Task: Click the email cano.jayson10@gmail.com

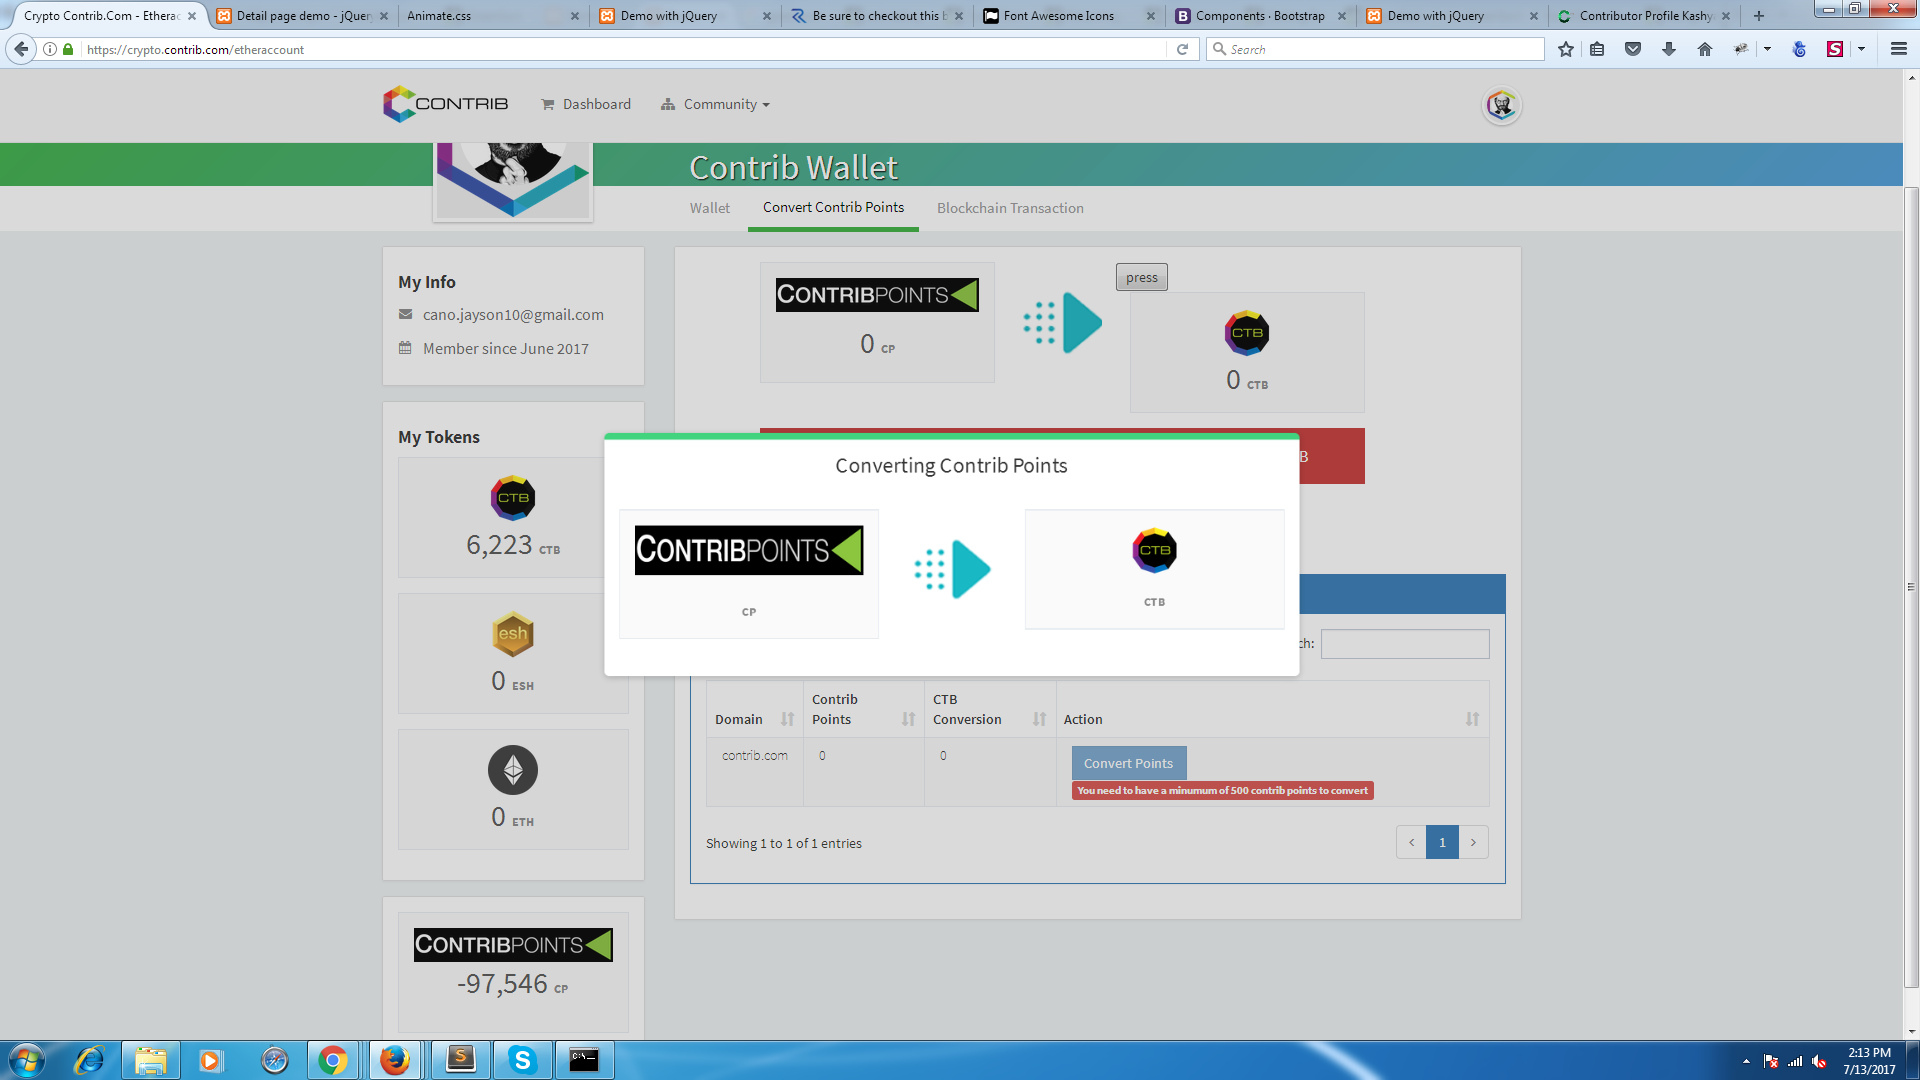Action: [x=513, y=314]
